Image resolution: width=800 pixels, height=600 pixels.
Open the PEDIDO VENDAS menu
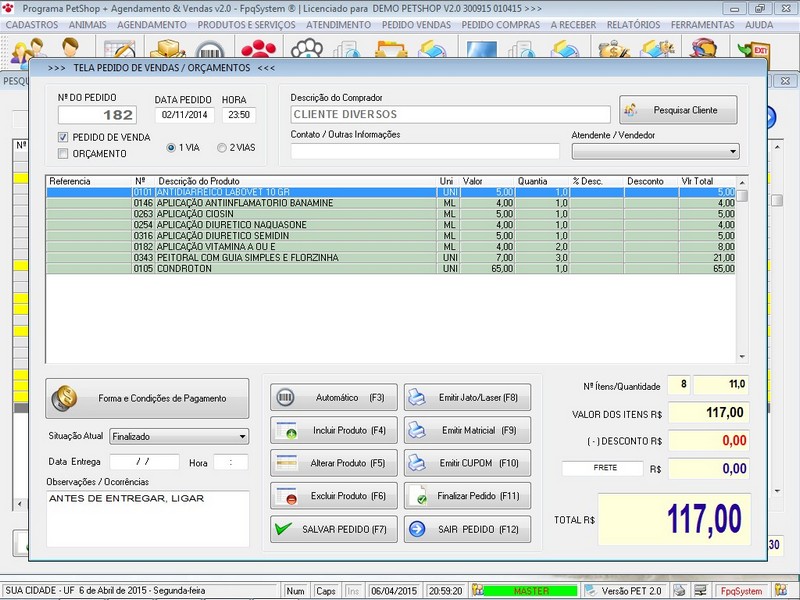(x=416, y=24)
